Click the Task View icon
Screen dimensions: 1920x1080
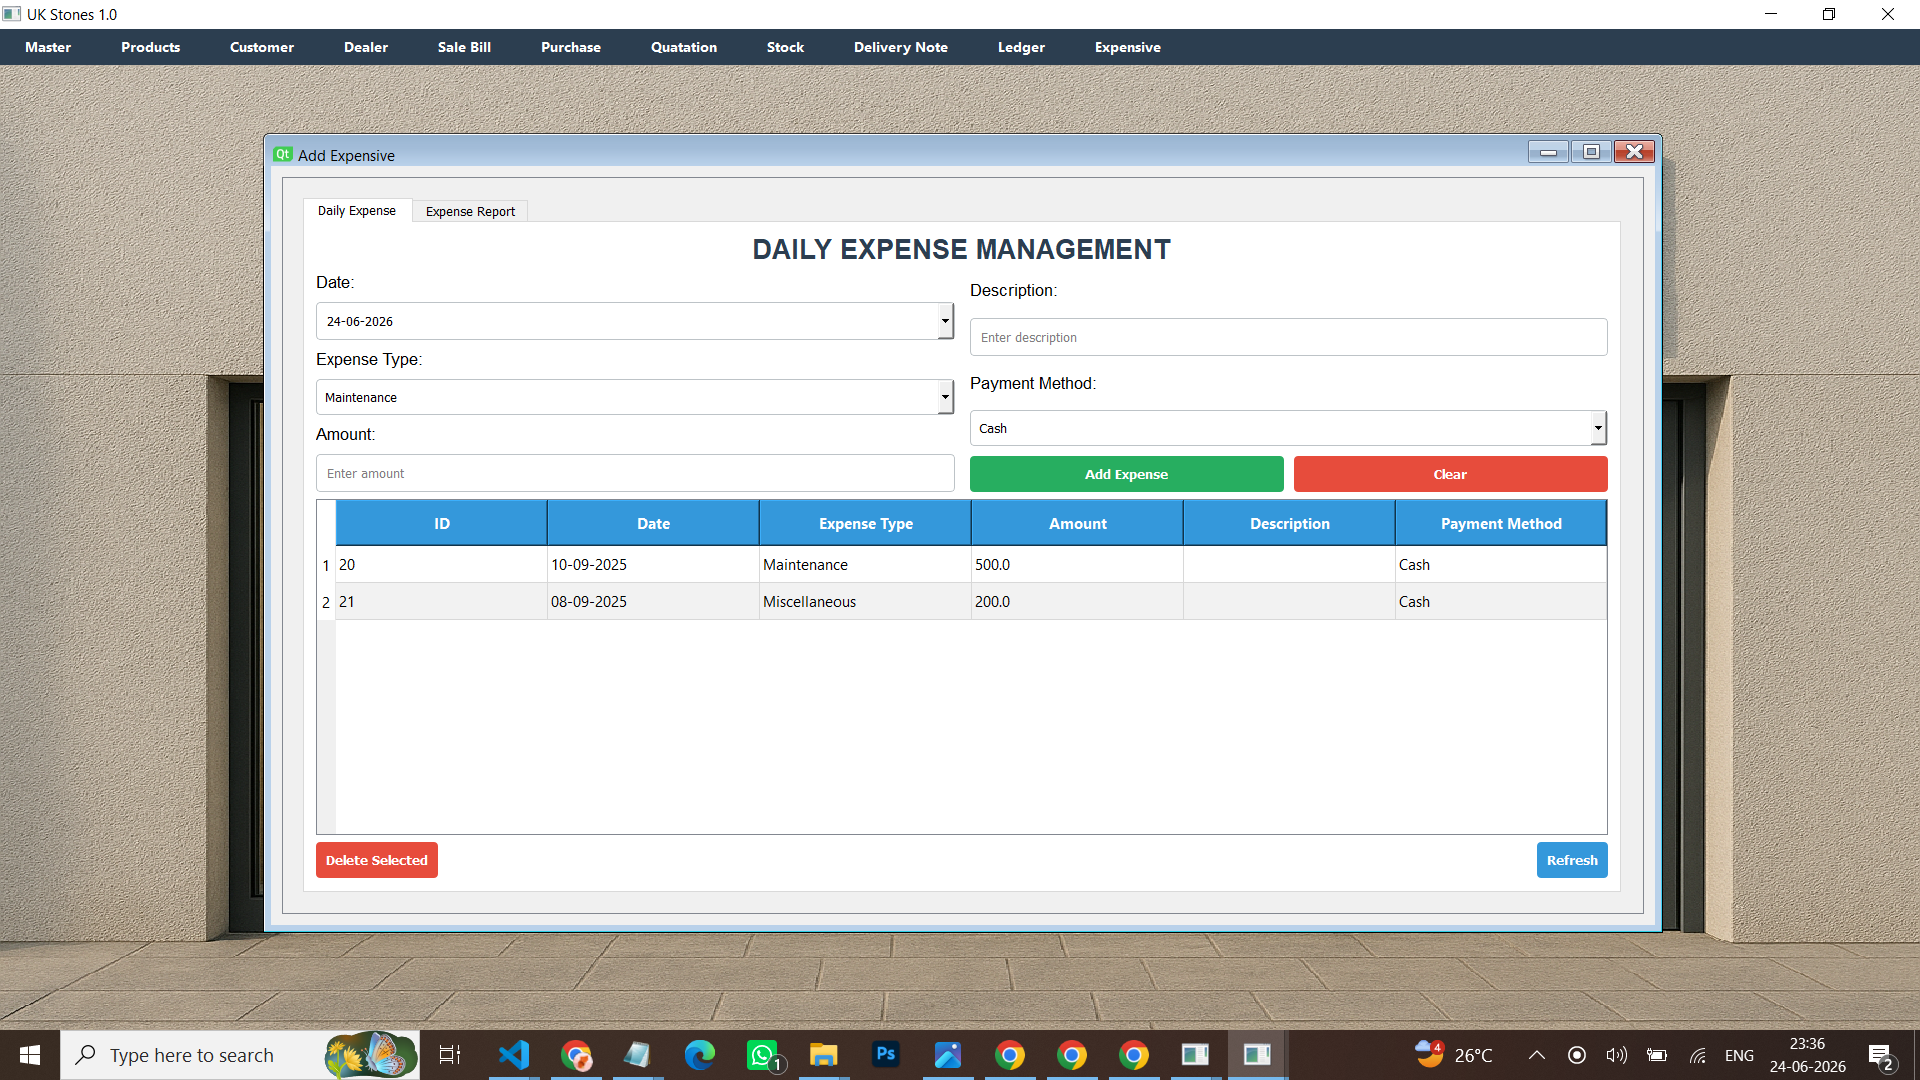[450, 1055]
